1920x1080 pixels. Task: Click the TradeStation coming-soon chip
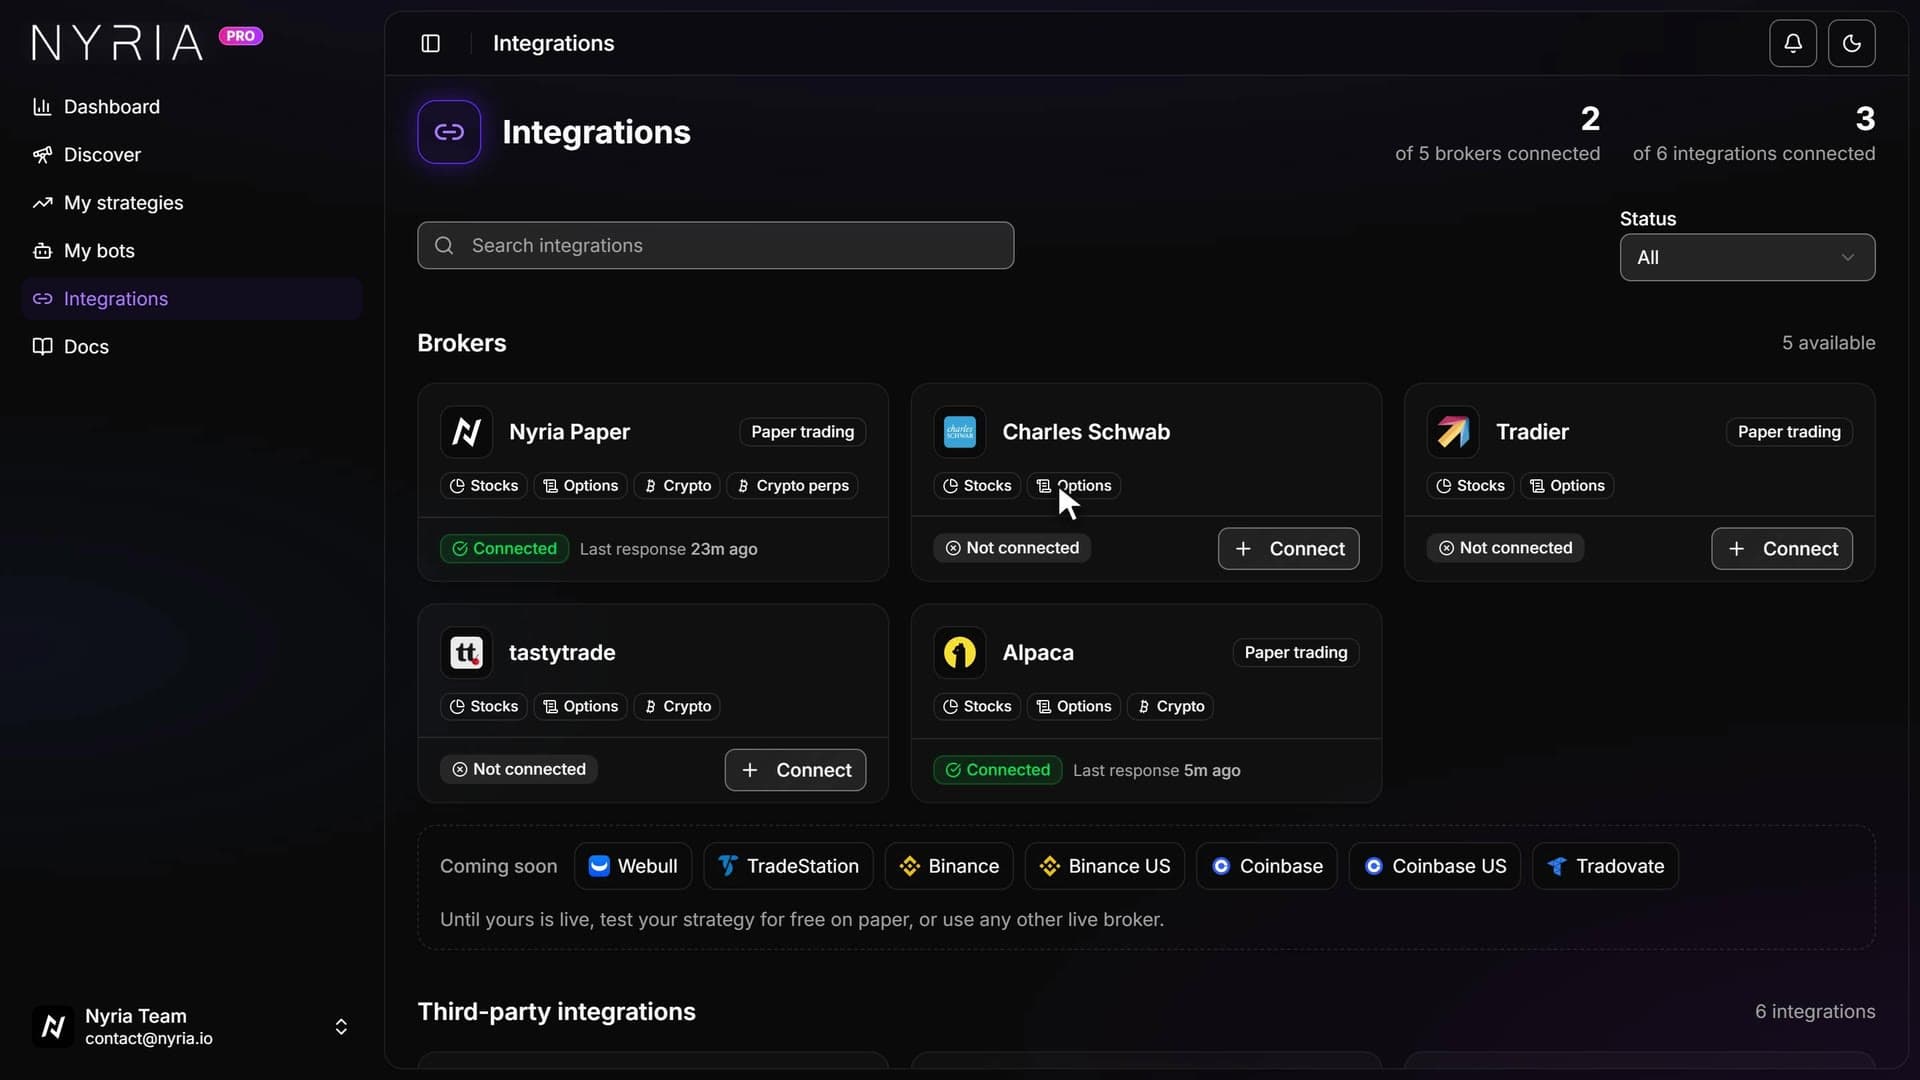788,866
